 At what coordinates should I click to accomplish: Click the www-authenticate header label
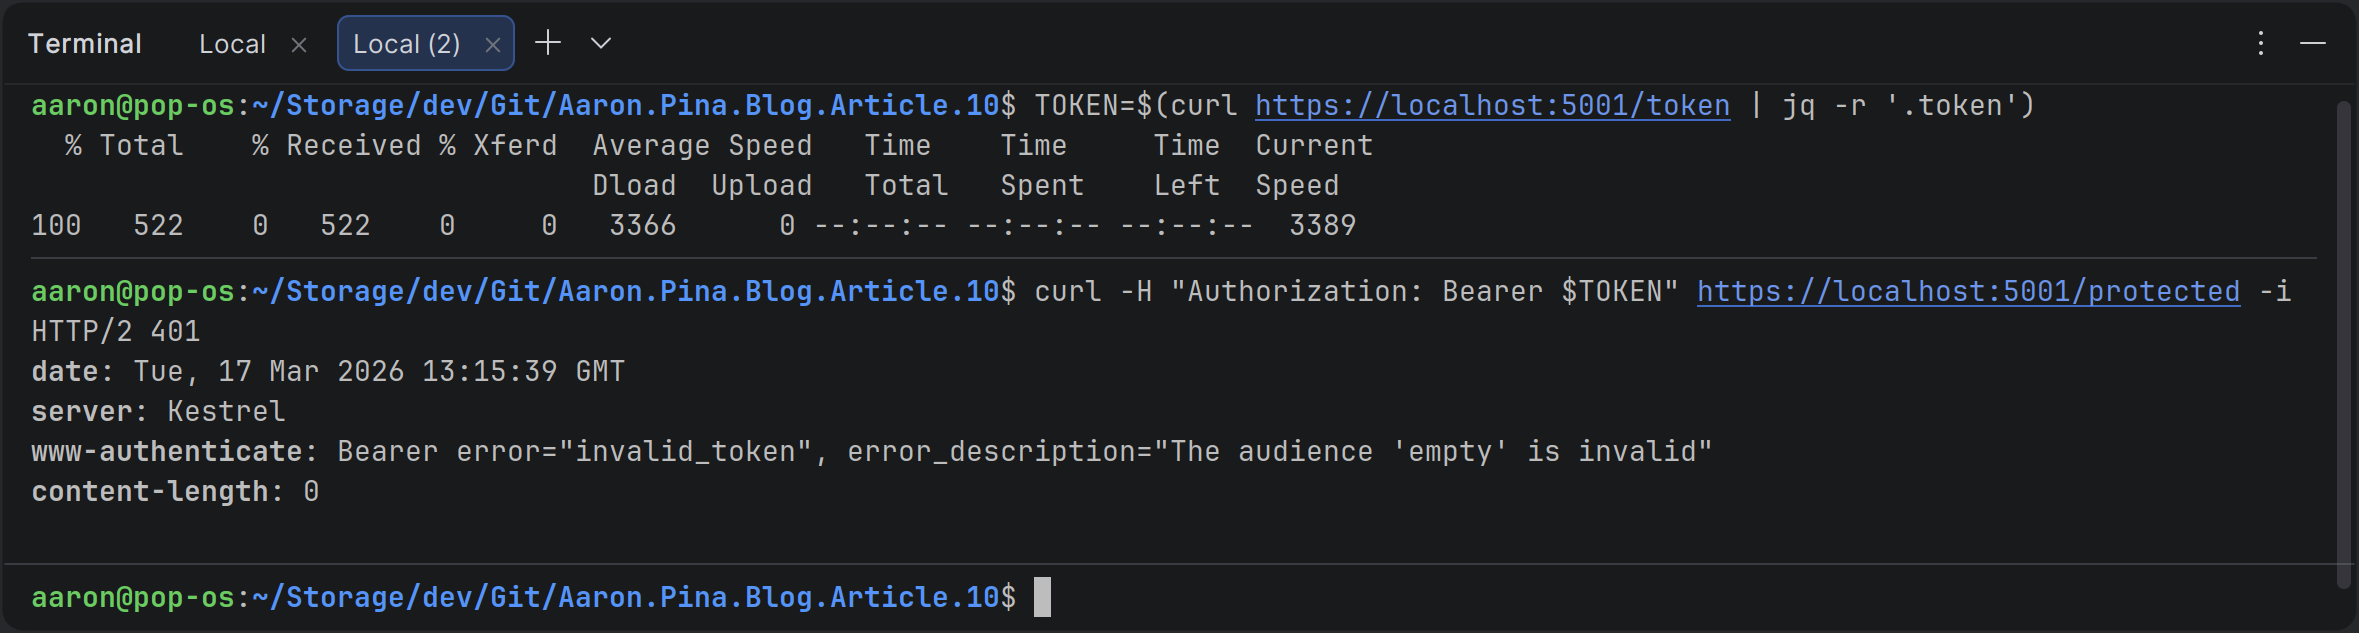tap(166, 452)
